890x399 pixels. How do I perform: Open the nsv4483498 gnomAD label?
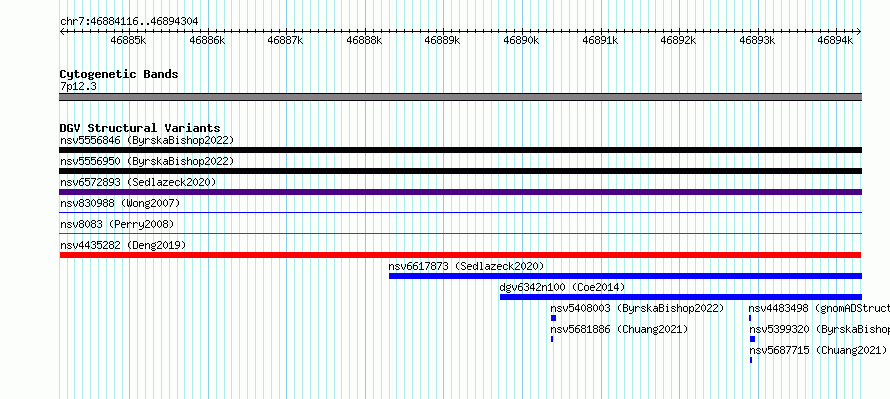pos(819,308)
